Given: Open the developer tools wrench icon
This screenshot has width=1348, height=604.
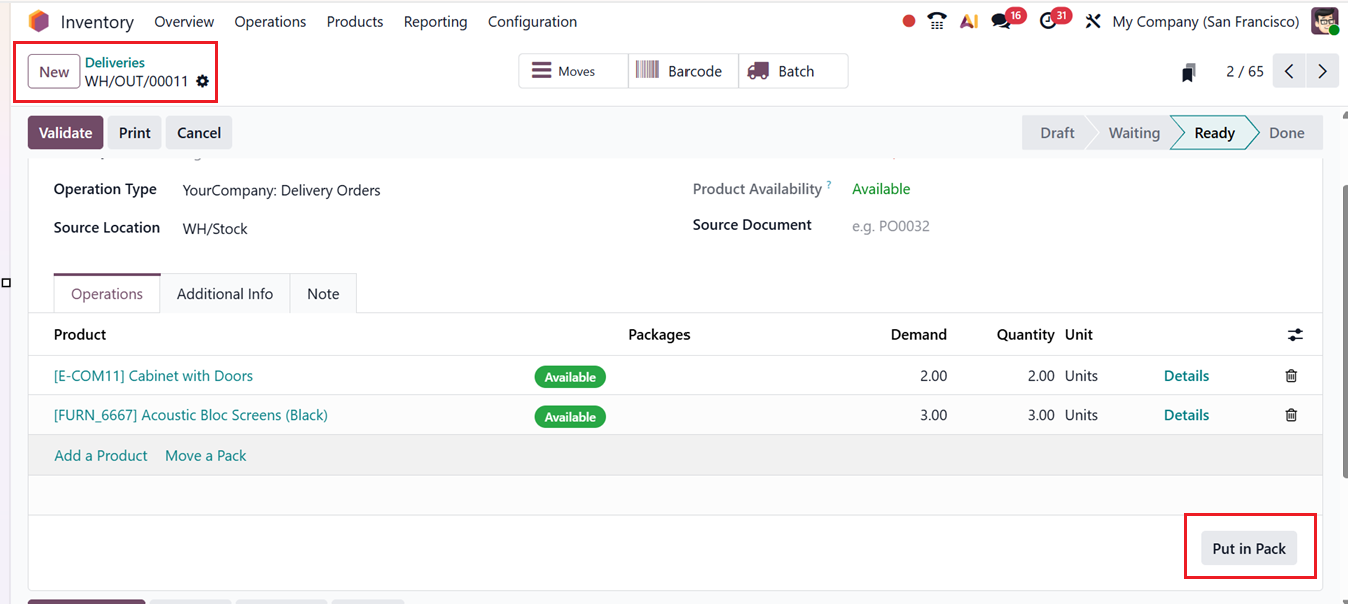Looking at the screenshot, I should 1092,20.
